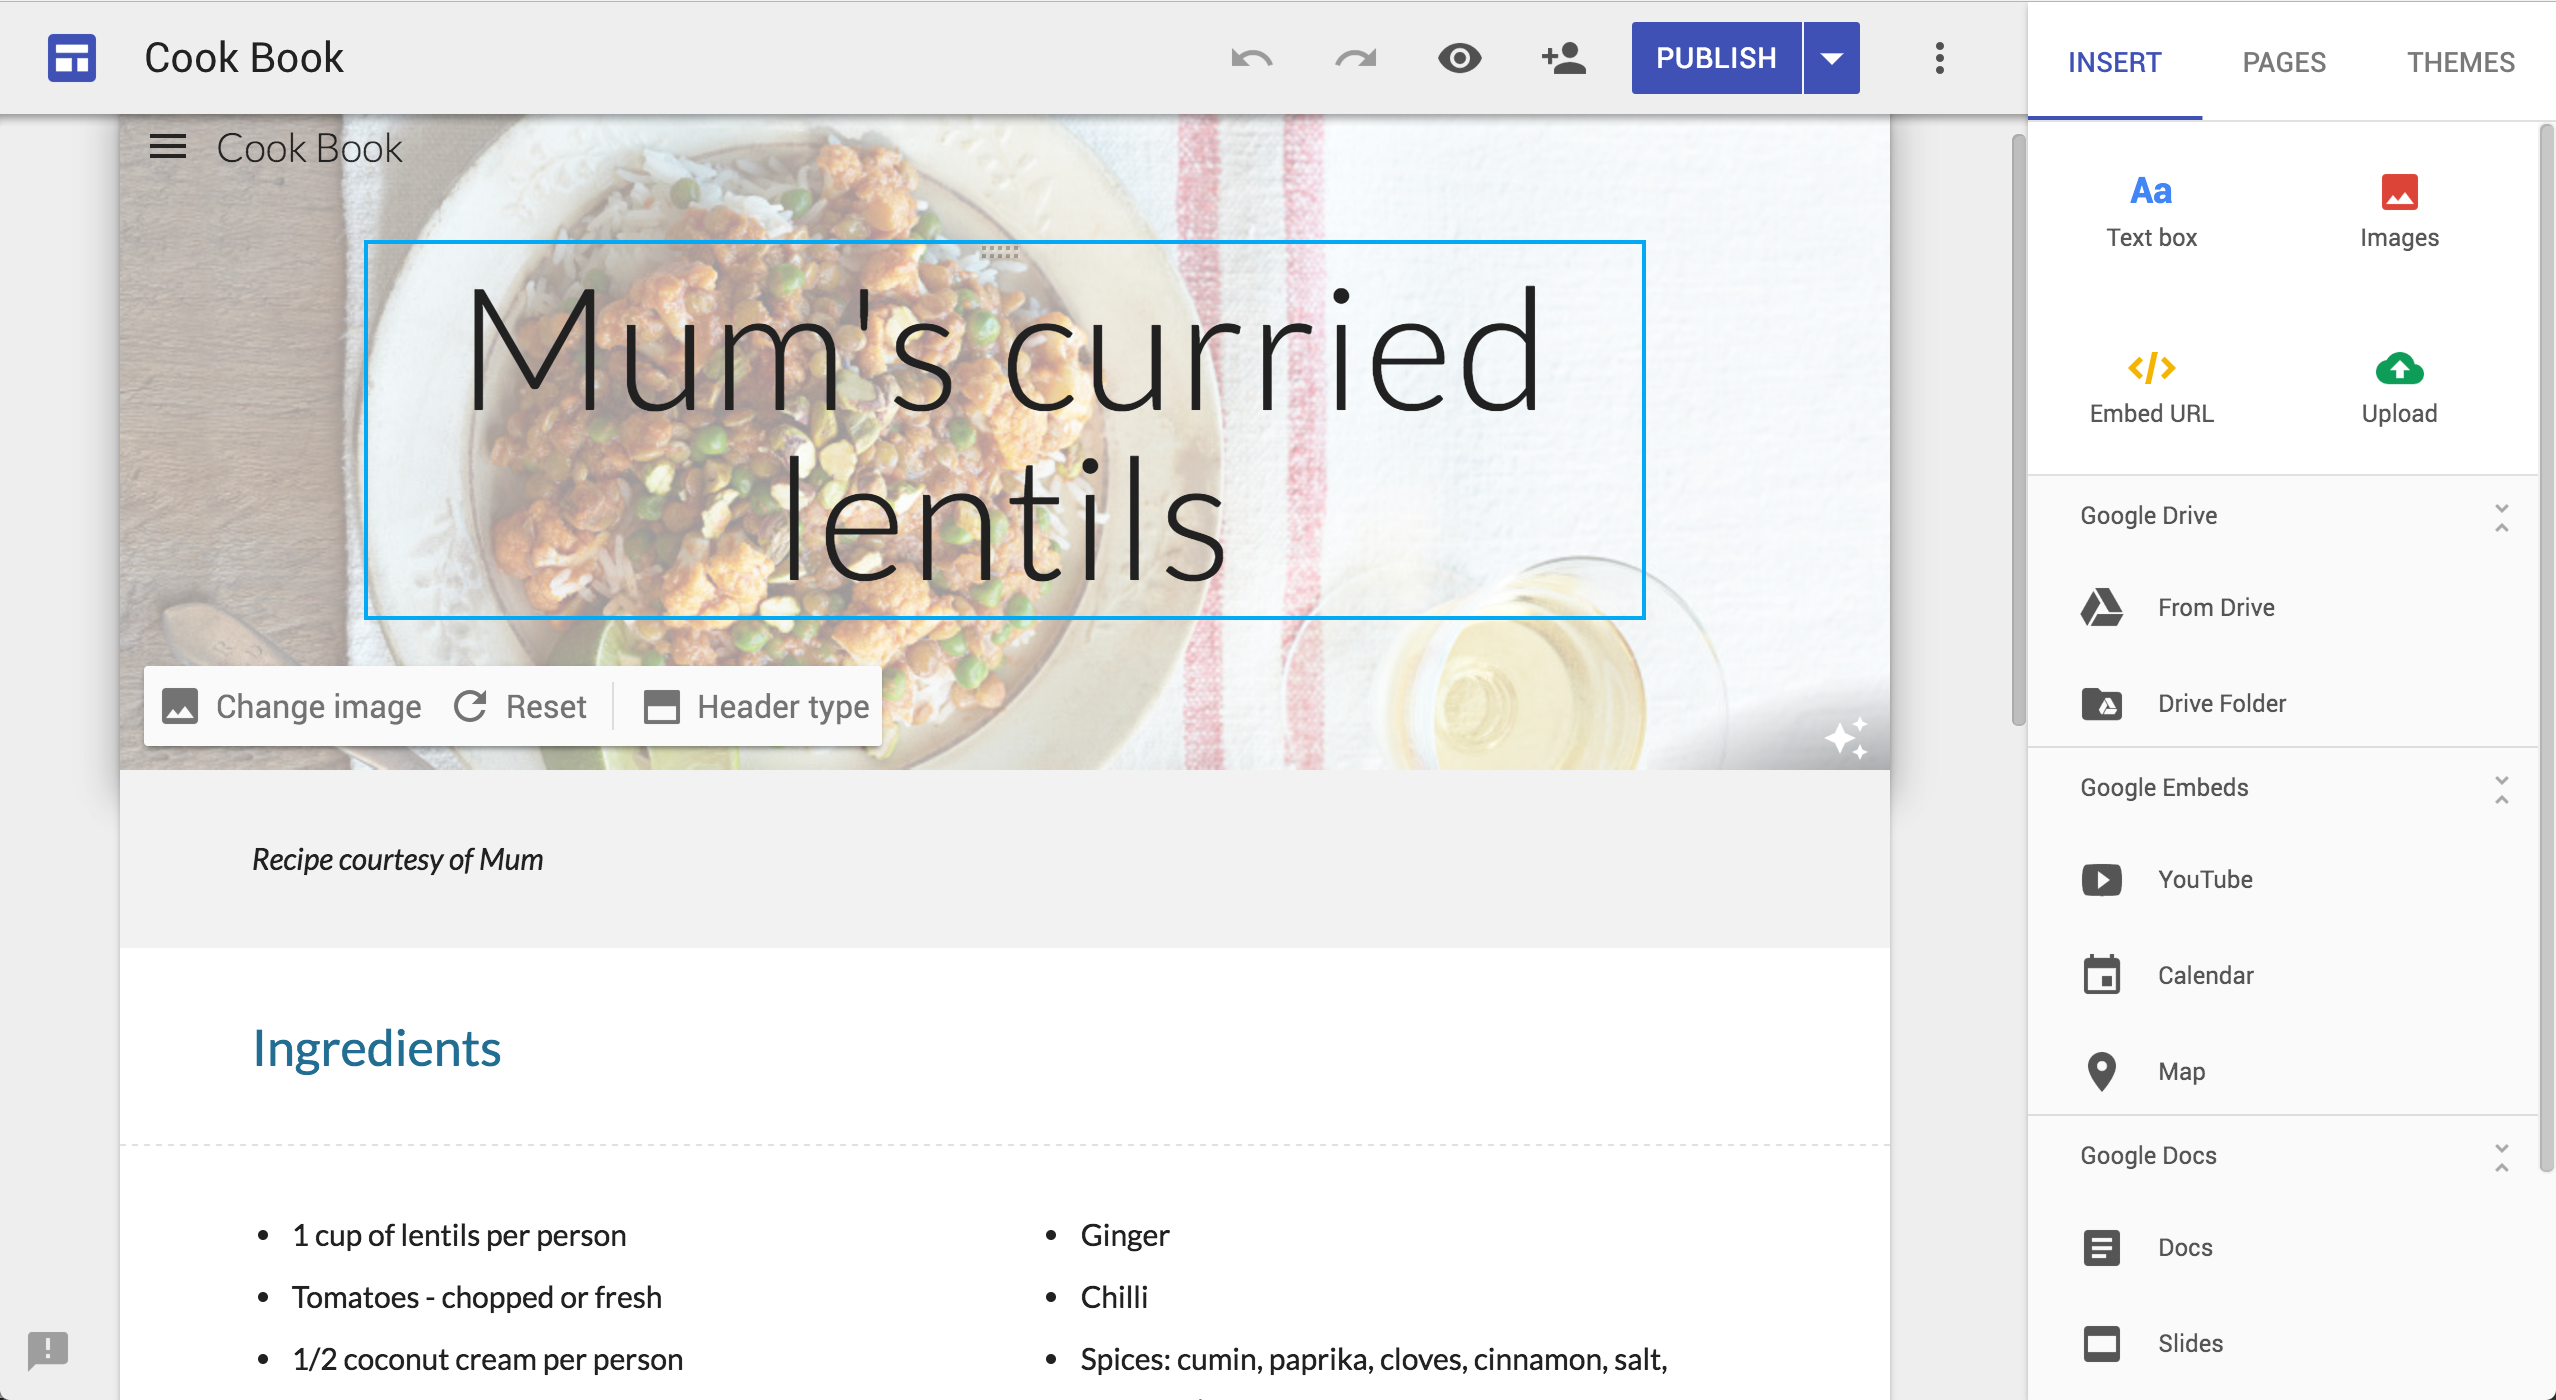
Task: Select the Ingredients heading
Action: tap(376, 1048)
